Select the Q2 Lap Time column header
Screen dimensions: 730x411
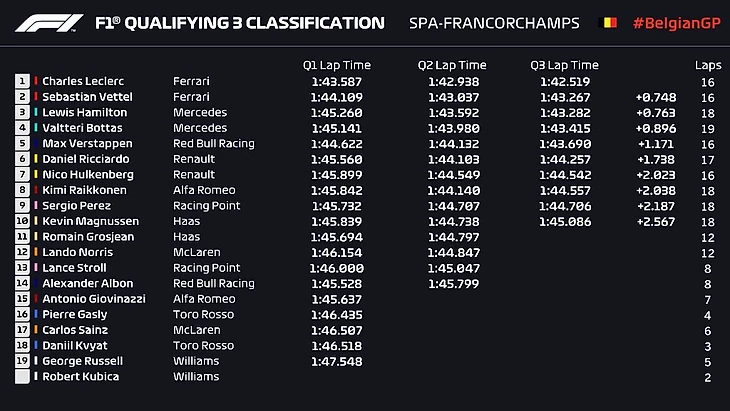click(452, 65)
